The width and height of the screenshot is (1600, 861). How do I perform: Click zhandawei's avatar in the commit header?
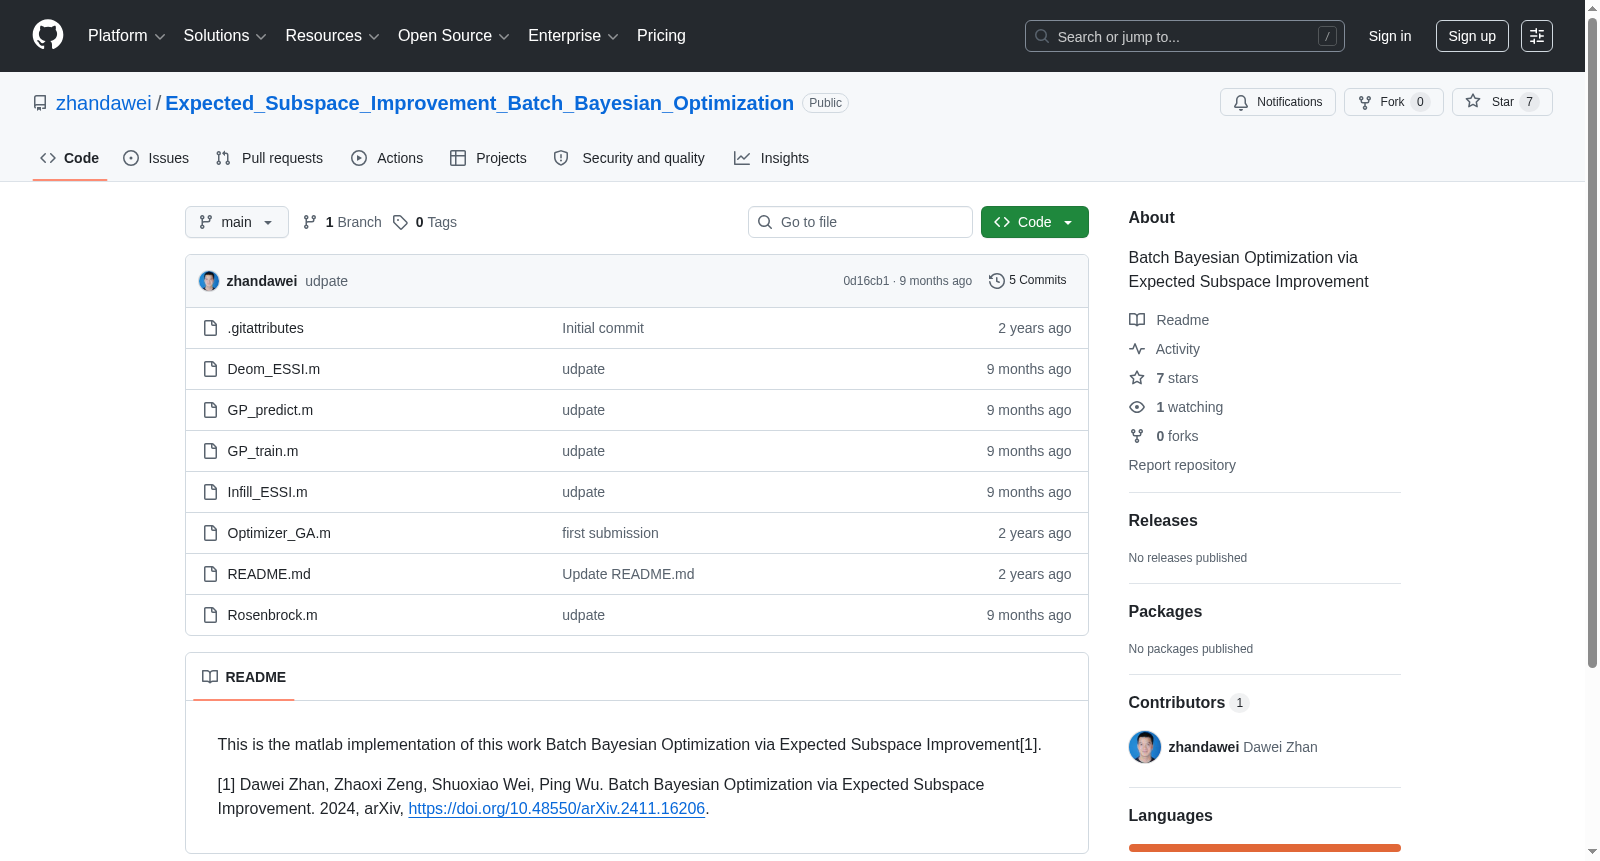[x=209, y=281]
